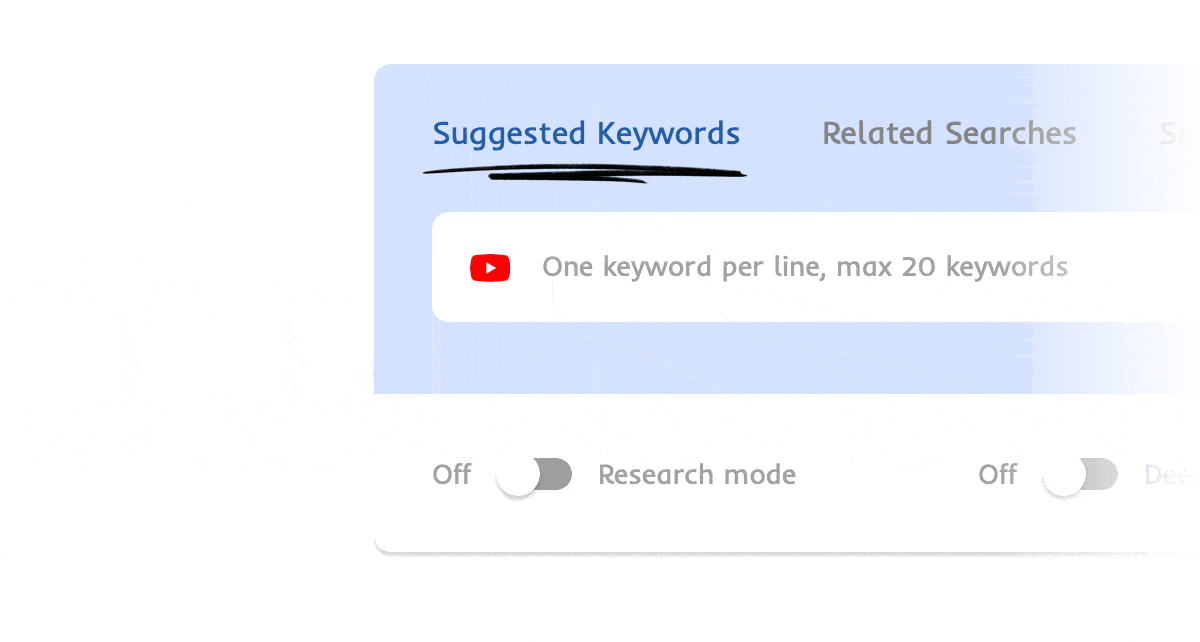Screen dimensions: 1200x642
Task: Click the second 'Off' label near faded toggle
Action: point(998,475)
